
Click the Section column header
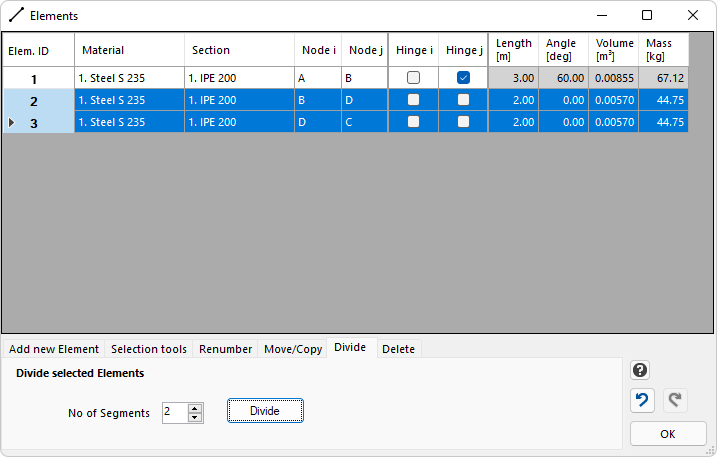coord(239,50)
